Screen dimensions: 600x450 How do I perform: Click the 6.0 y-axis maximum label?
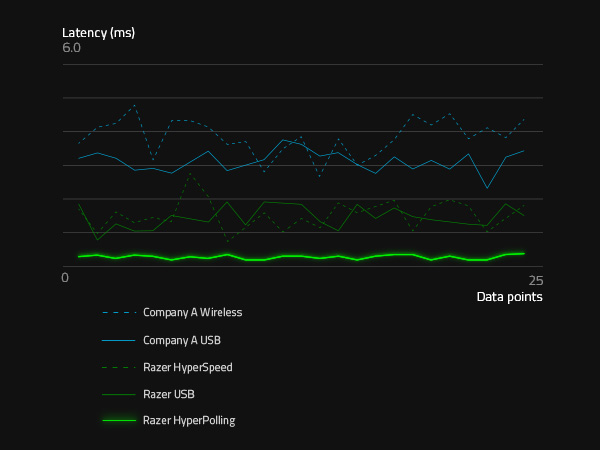[71, 48]
